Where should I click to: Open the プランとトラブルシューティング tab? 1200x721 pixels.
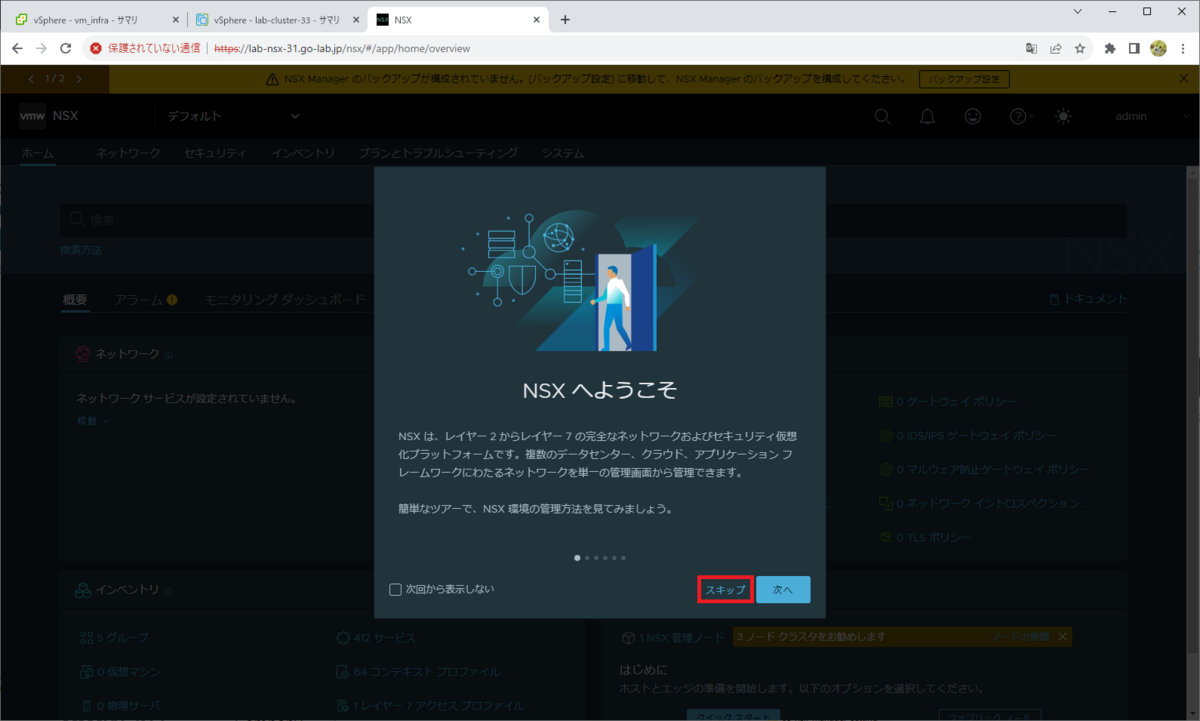438,153
